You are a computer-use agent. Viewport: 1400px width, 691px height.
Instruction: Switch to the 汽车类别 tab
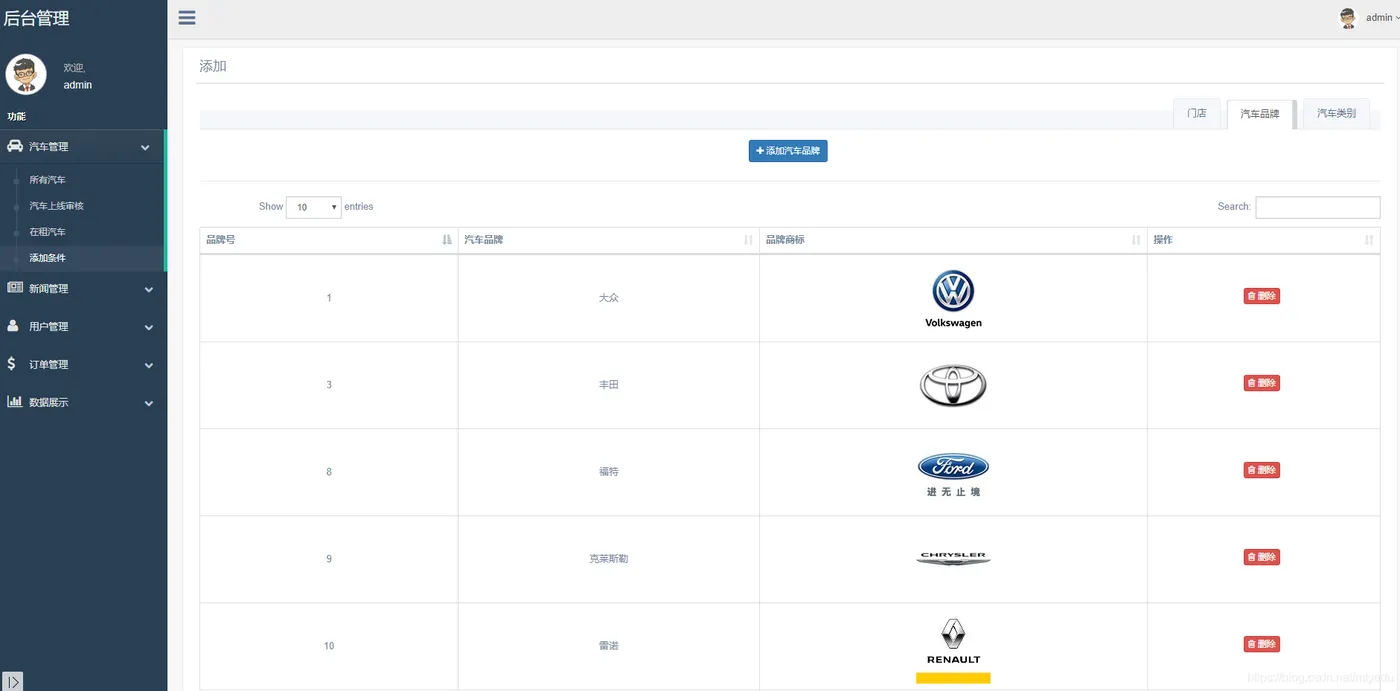point(1336,113)
